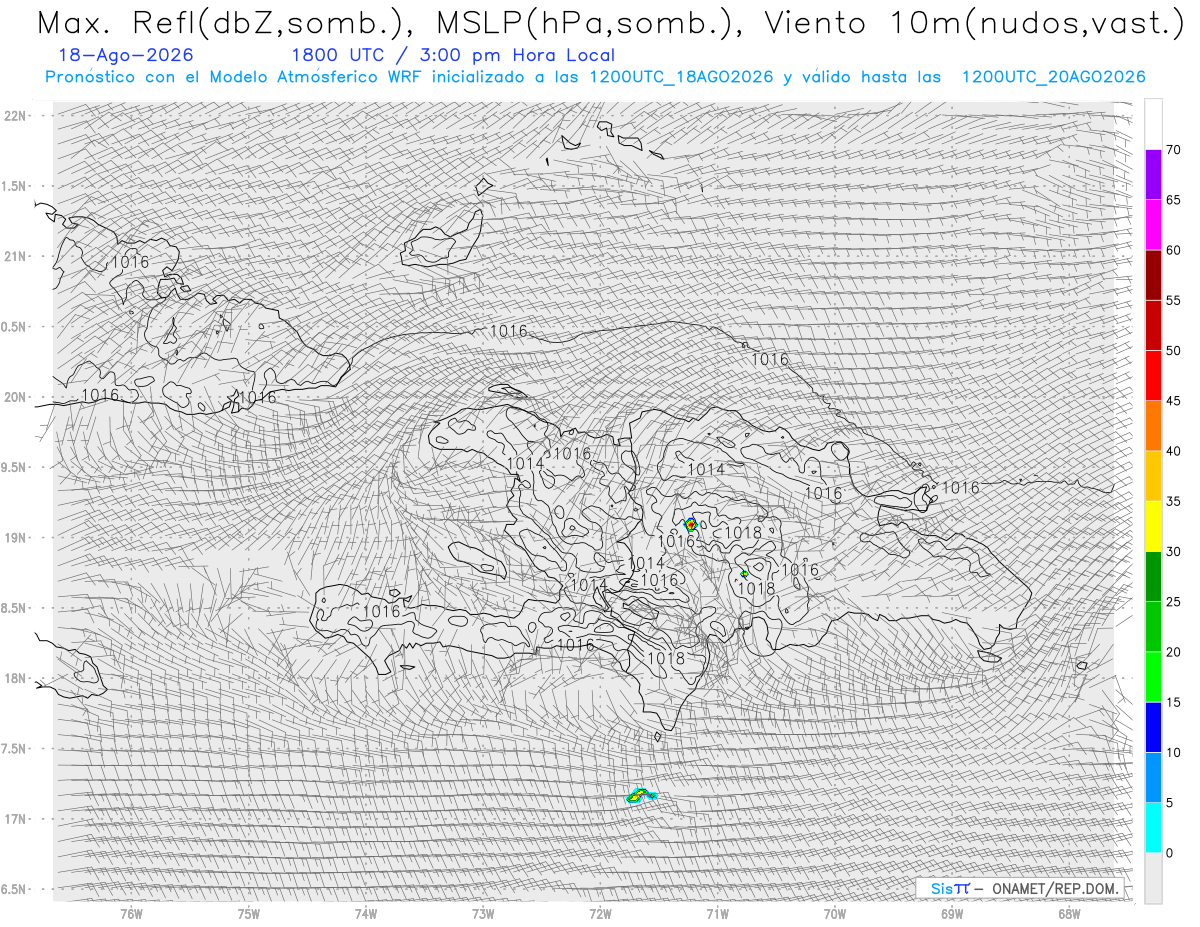Image resolution: width=1200 pixels, height=927 pixels.
Task: Click the WRF model forecast description line
Action: click(x=595, y=77)
